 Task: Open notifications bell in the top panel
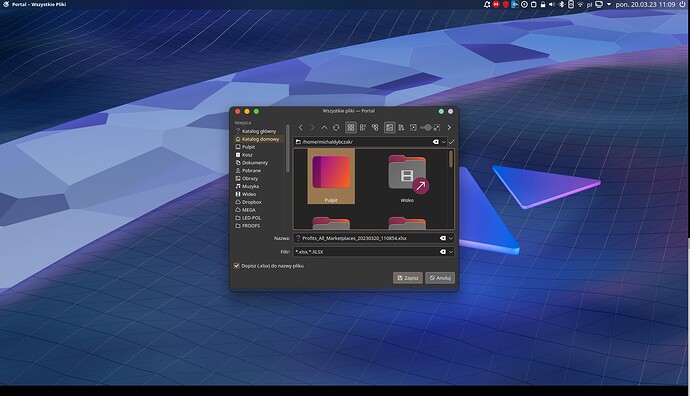pyautogui.click(x=487, y=4)
